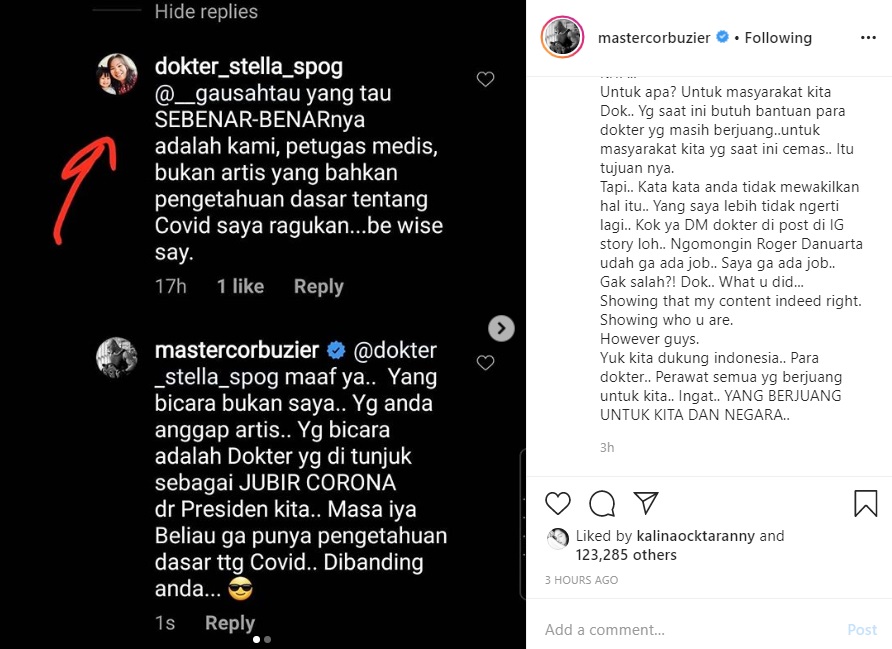Advance carousel with the next arrow
This screenshot has height=649, width=892.
(x=501, y=328)
